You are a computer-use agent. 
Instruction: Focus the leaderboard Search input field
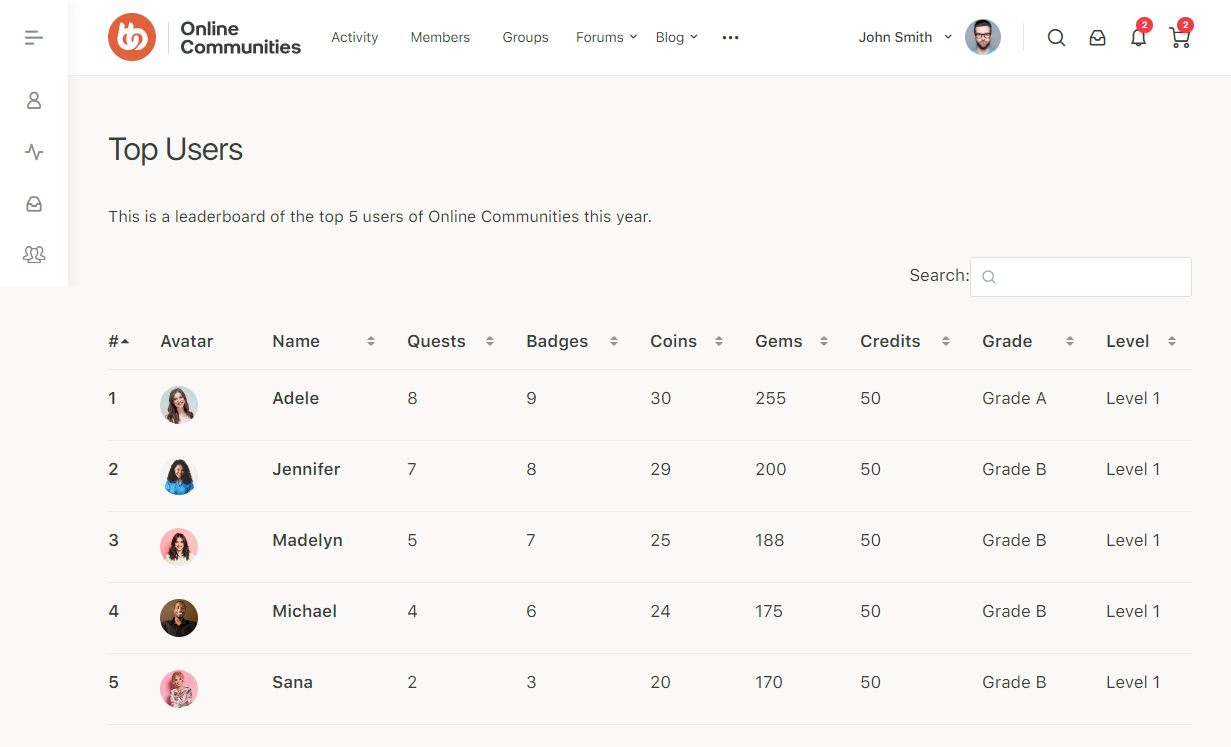coord(1080,277)
